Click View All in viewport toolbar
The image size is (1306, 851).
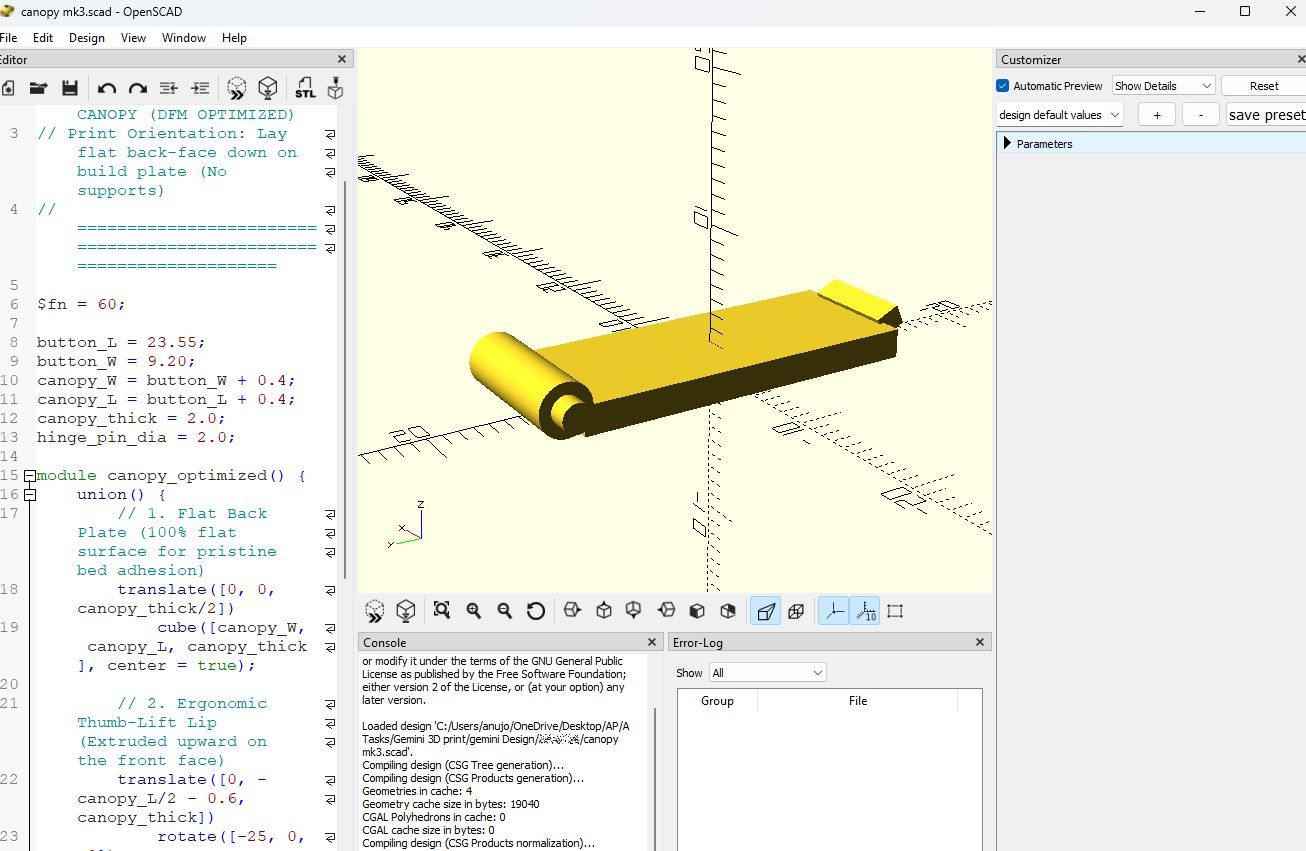tap(442, 611)
